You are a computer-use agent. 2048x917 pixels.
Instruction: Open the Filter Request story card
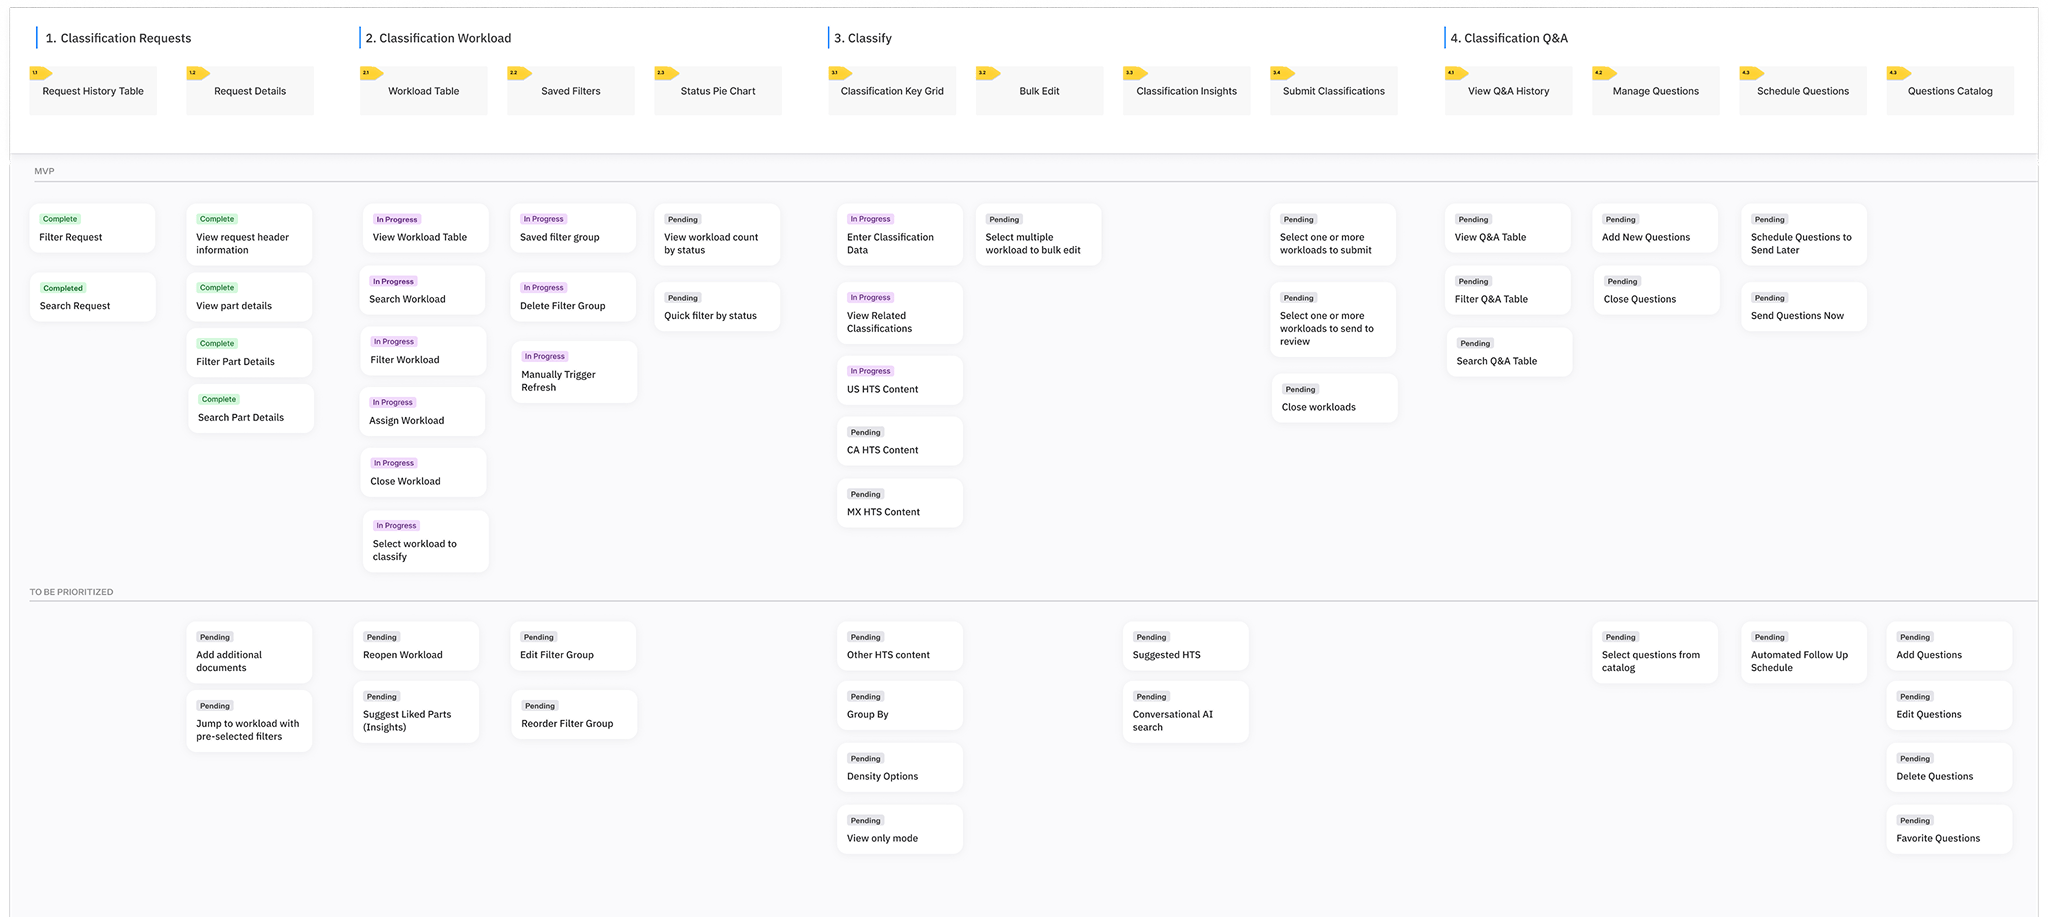coord(93,229)
